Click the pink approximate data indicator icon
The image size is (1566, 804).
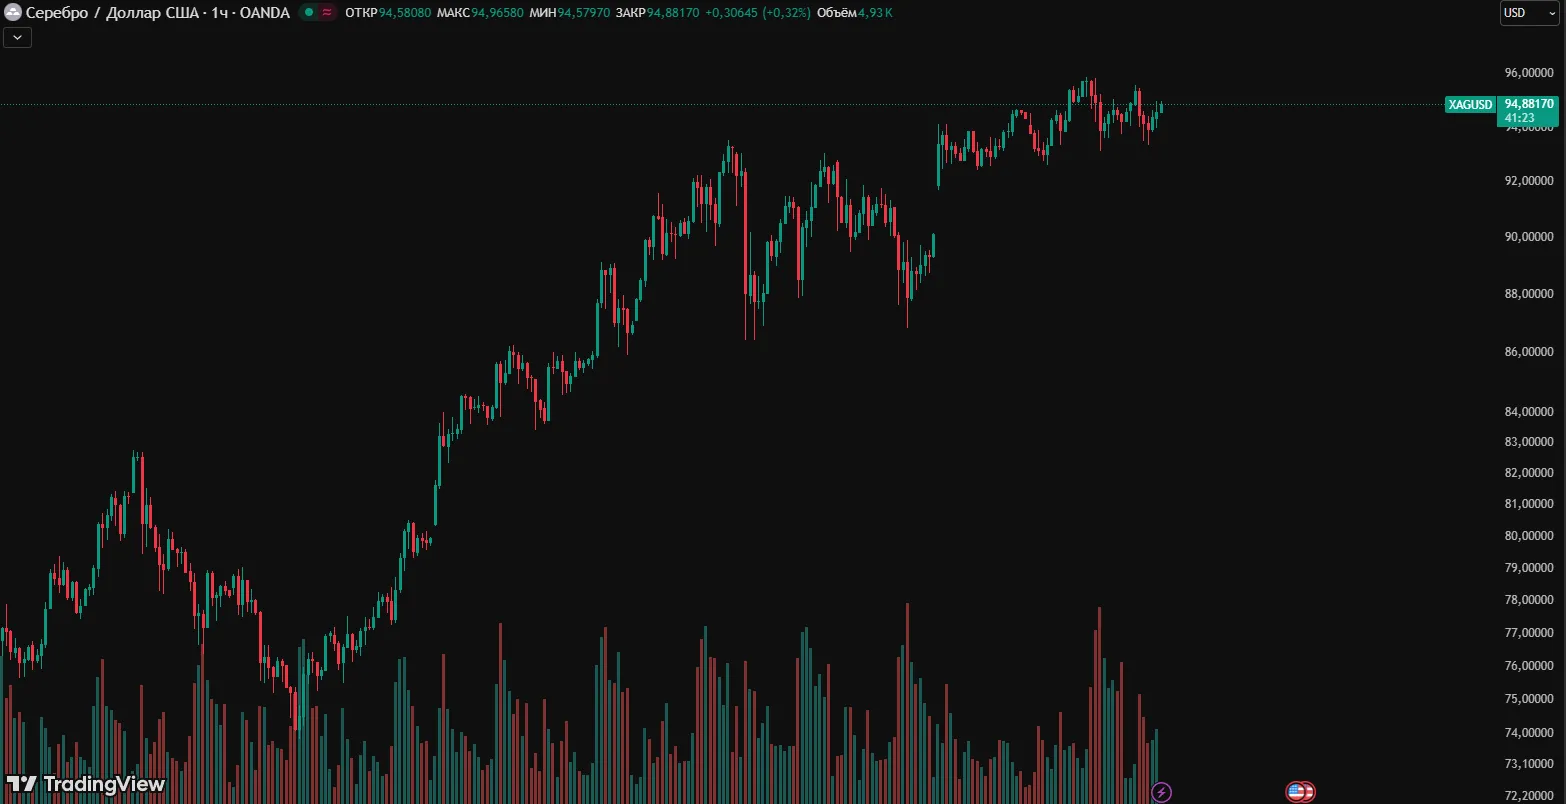pos(327,13)
